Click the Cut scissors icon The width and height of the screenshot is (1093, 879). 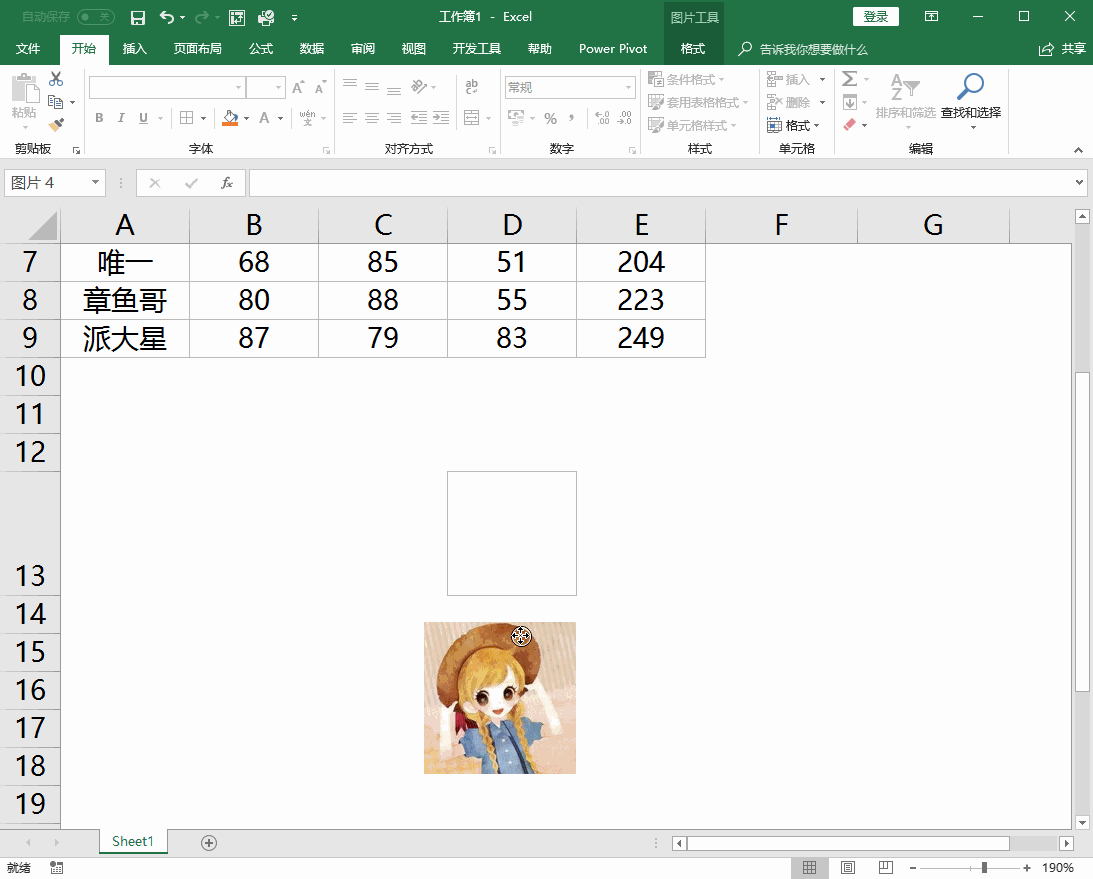tap(56, 79)
